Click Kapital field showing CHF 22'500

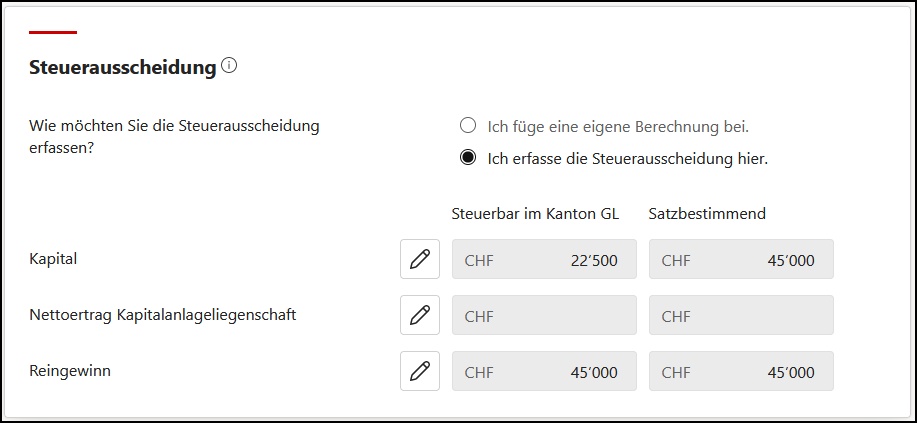[544, 259]
